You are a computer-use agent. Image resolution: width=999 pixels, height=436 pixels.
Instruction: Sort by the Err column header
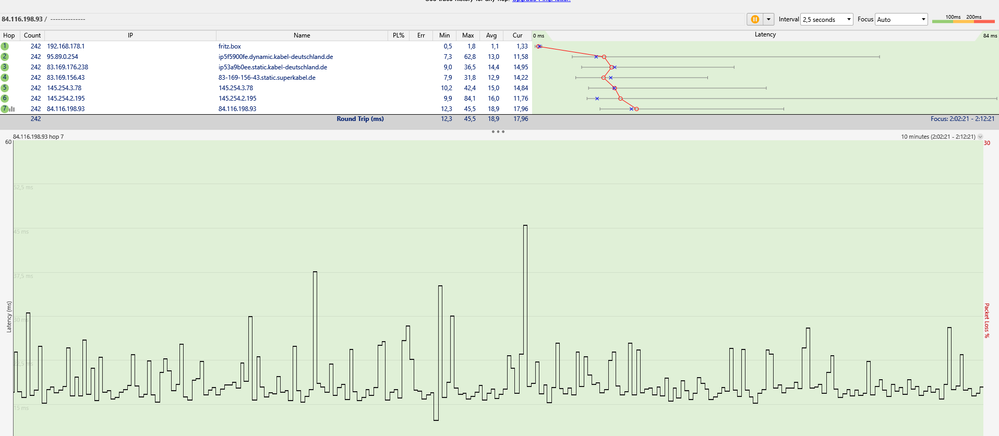click(421, 35)
